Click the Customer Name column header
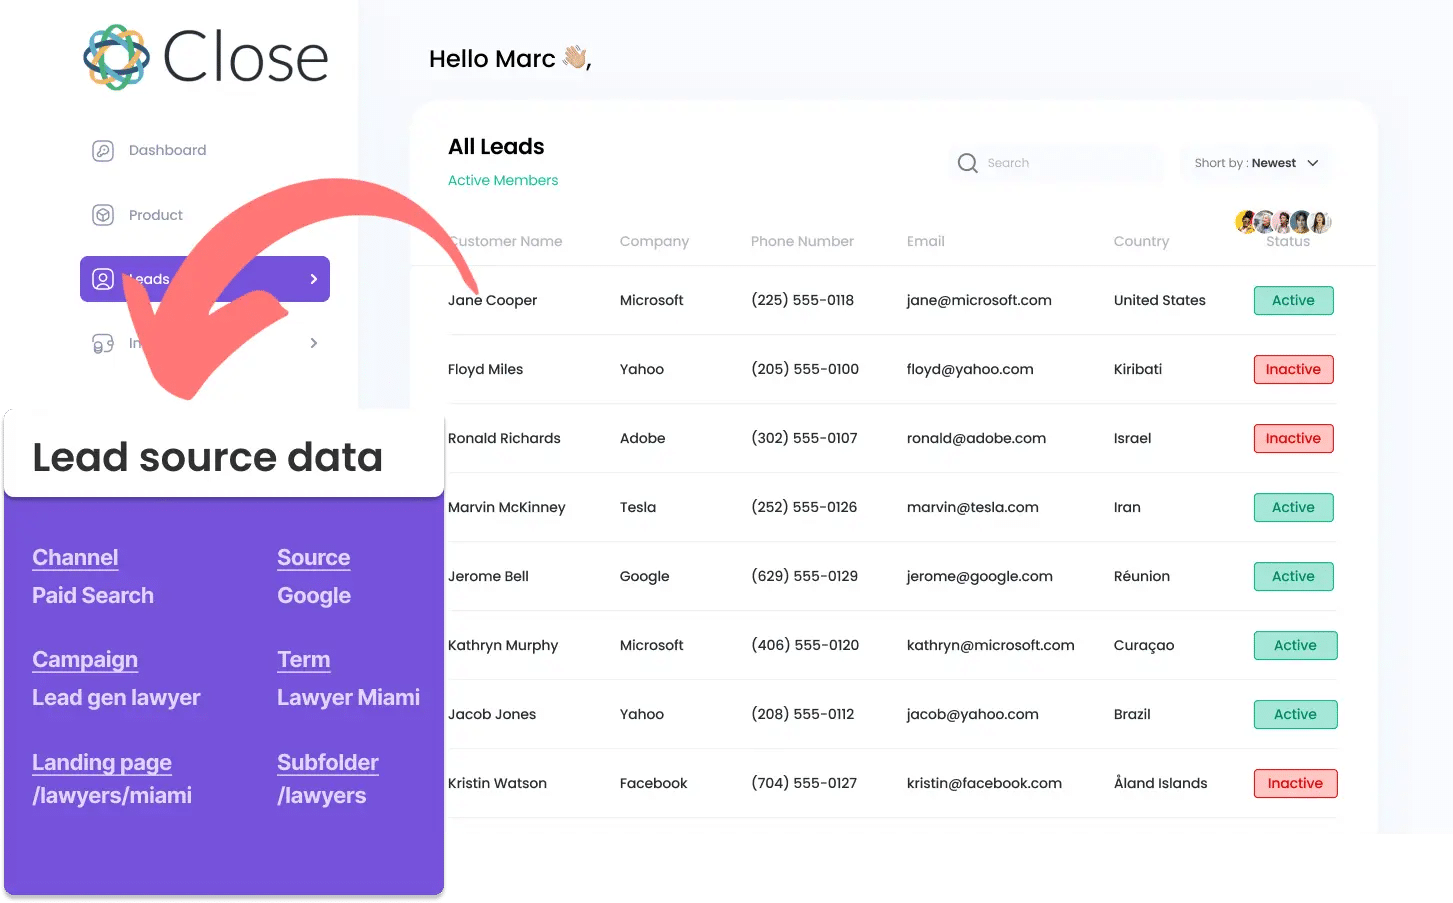Screen dimensions: 1453x903 coord(505,241)
